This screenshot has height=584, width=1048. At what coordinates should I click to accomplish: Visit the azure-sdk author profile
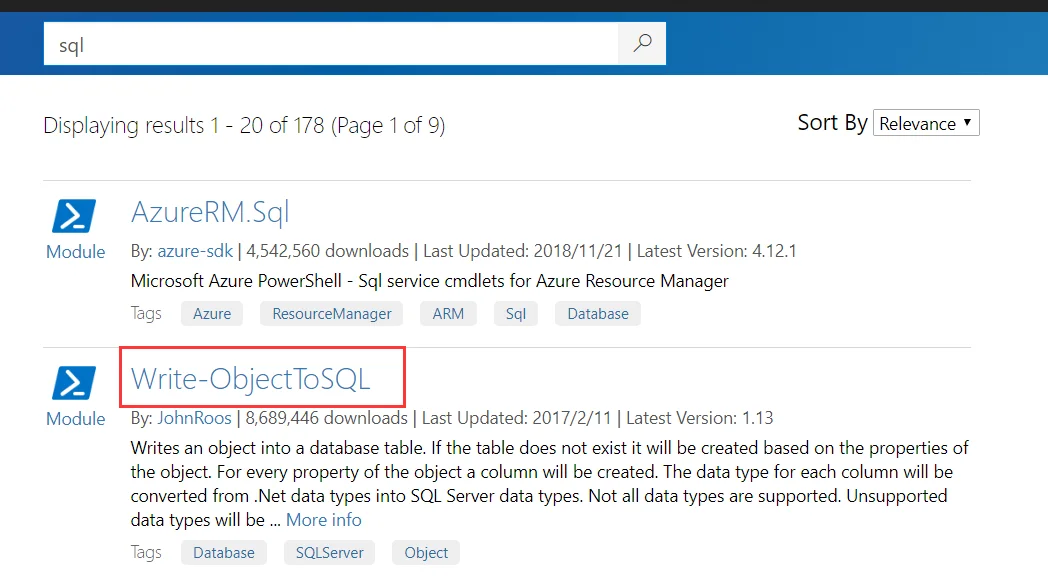pos(195,251)
